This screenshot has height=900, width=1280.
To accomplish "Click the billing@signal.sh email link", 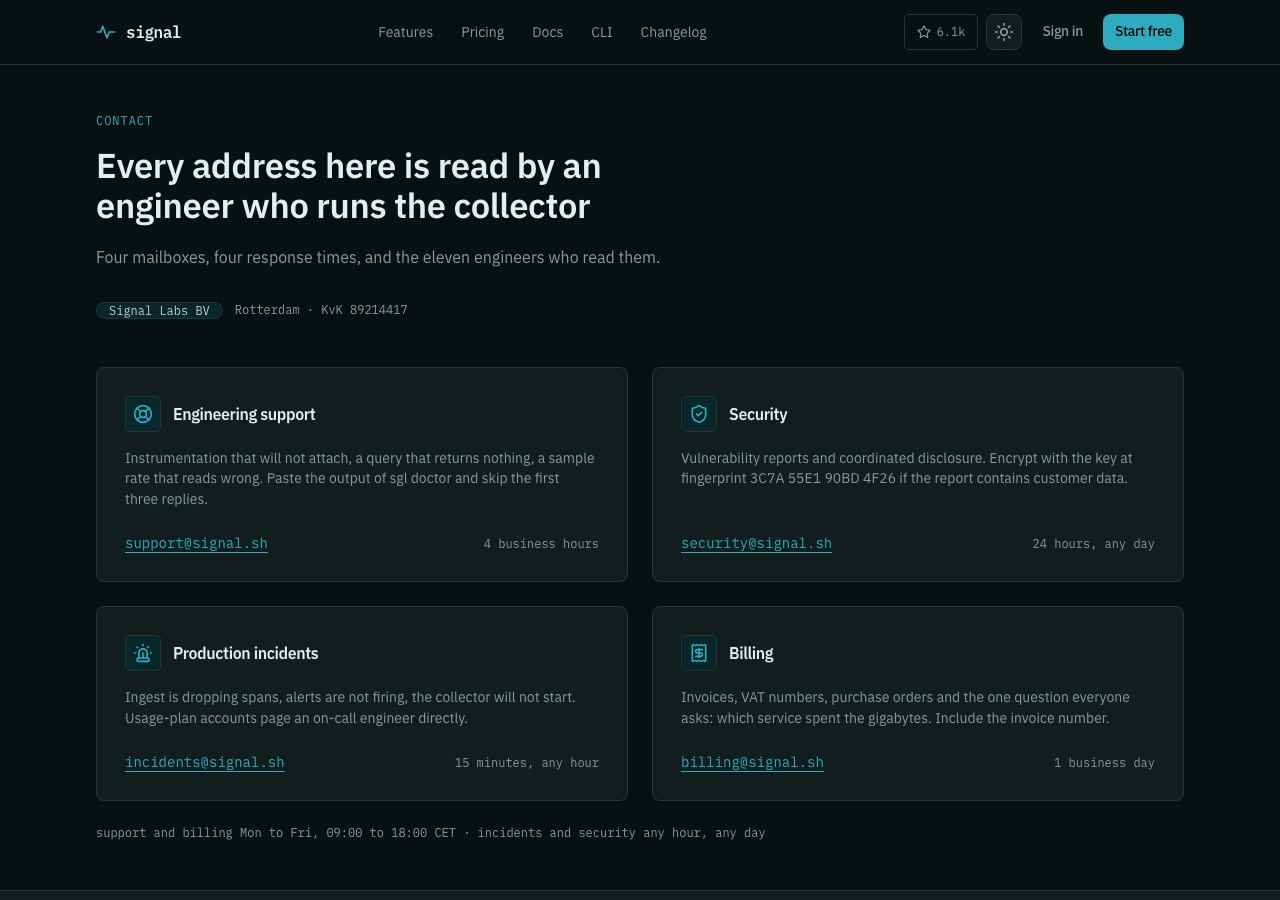I will 752,763.
